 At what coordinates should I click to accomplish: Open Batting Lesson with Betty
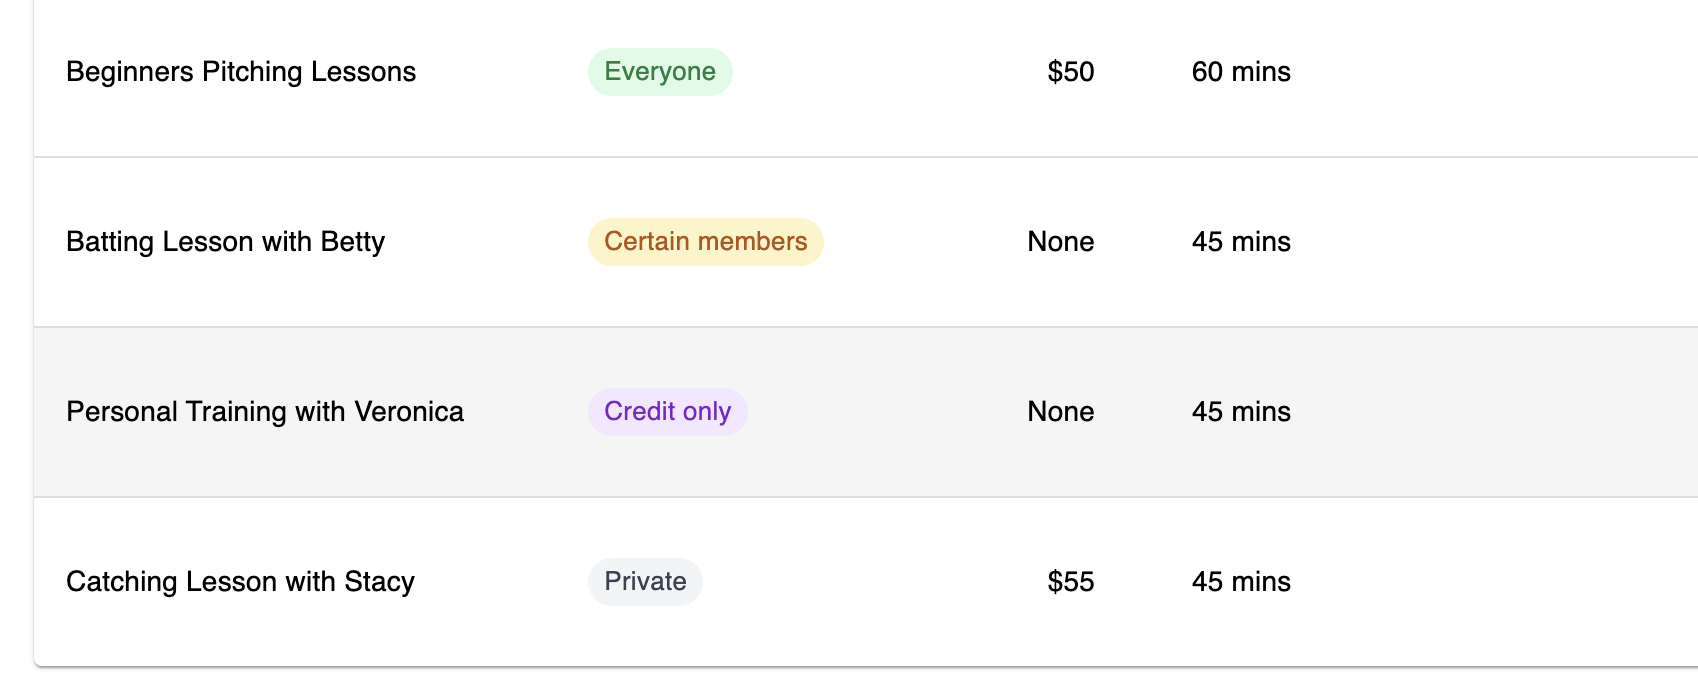[x=225, y=242]
